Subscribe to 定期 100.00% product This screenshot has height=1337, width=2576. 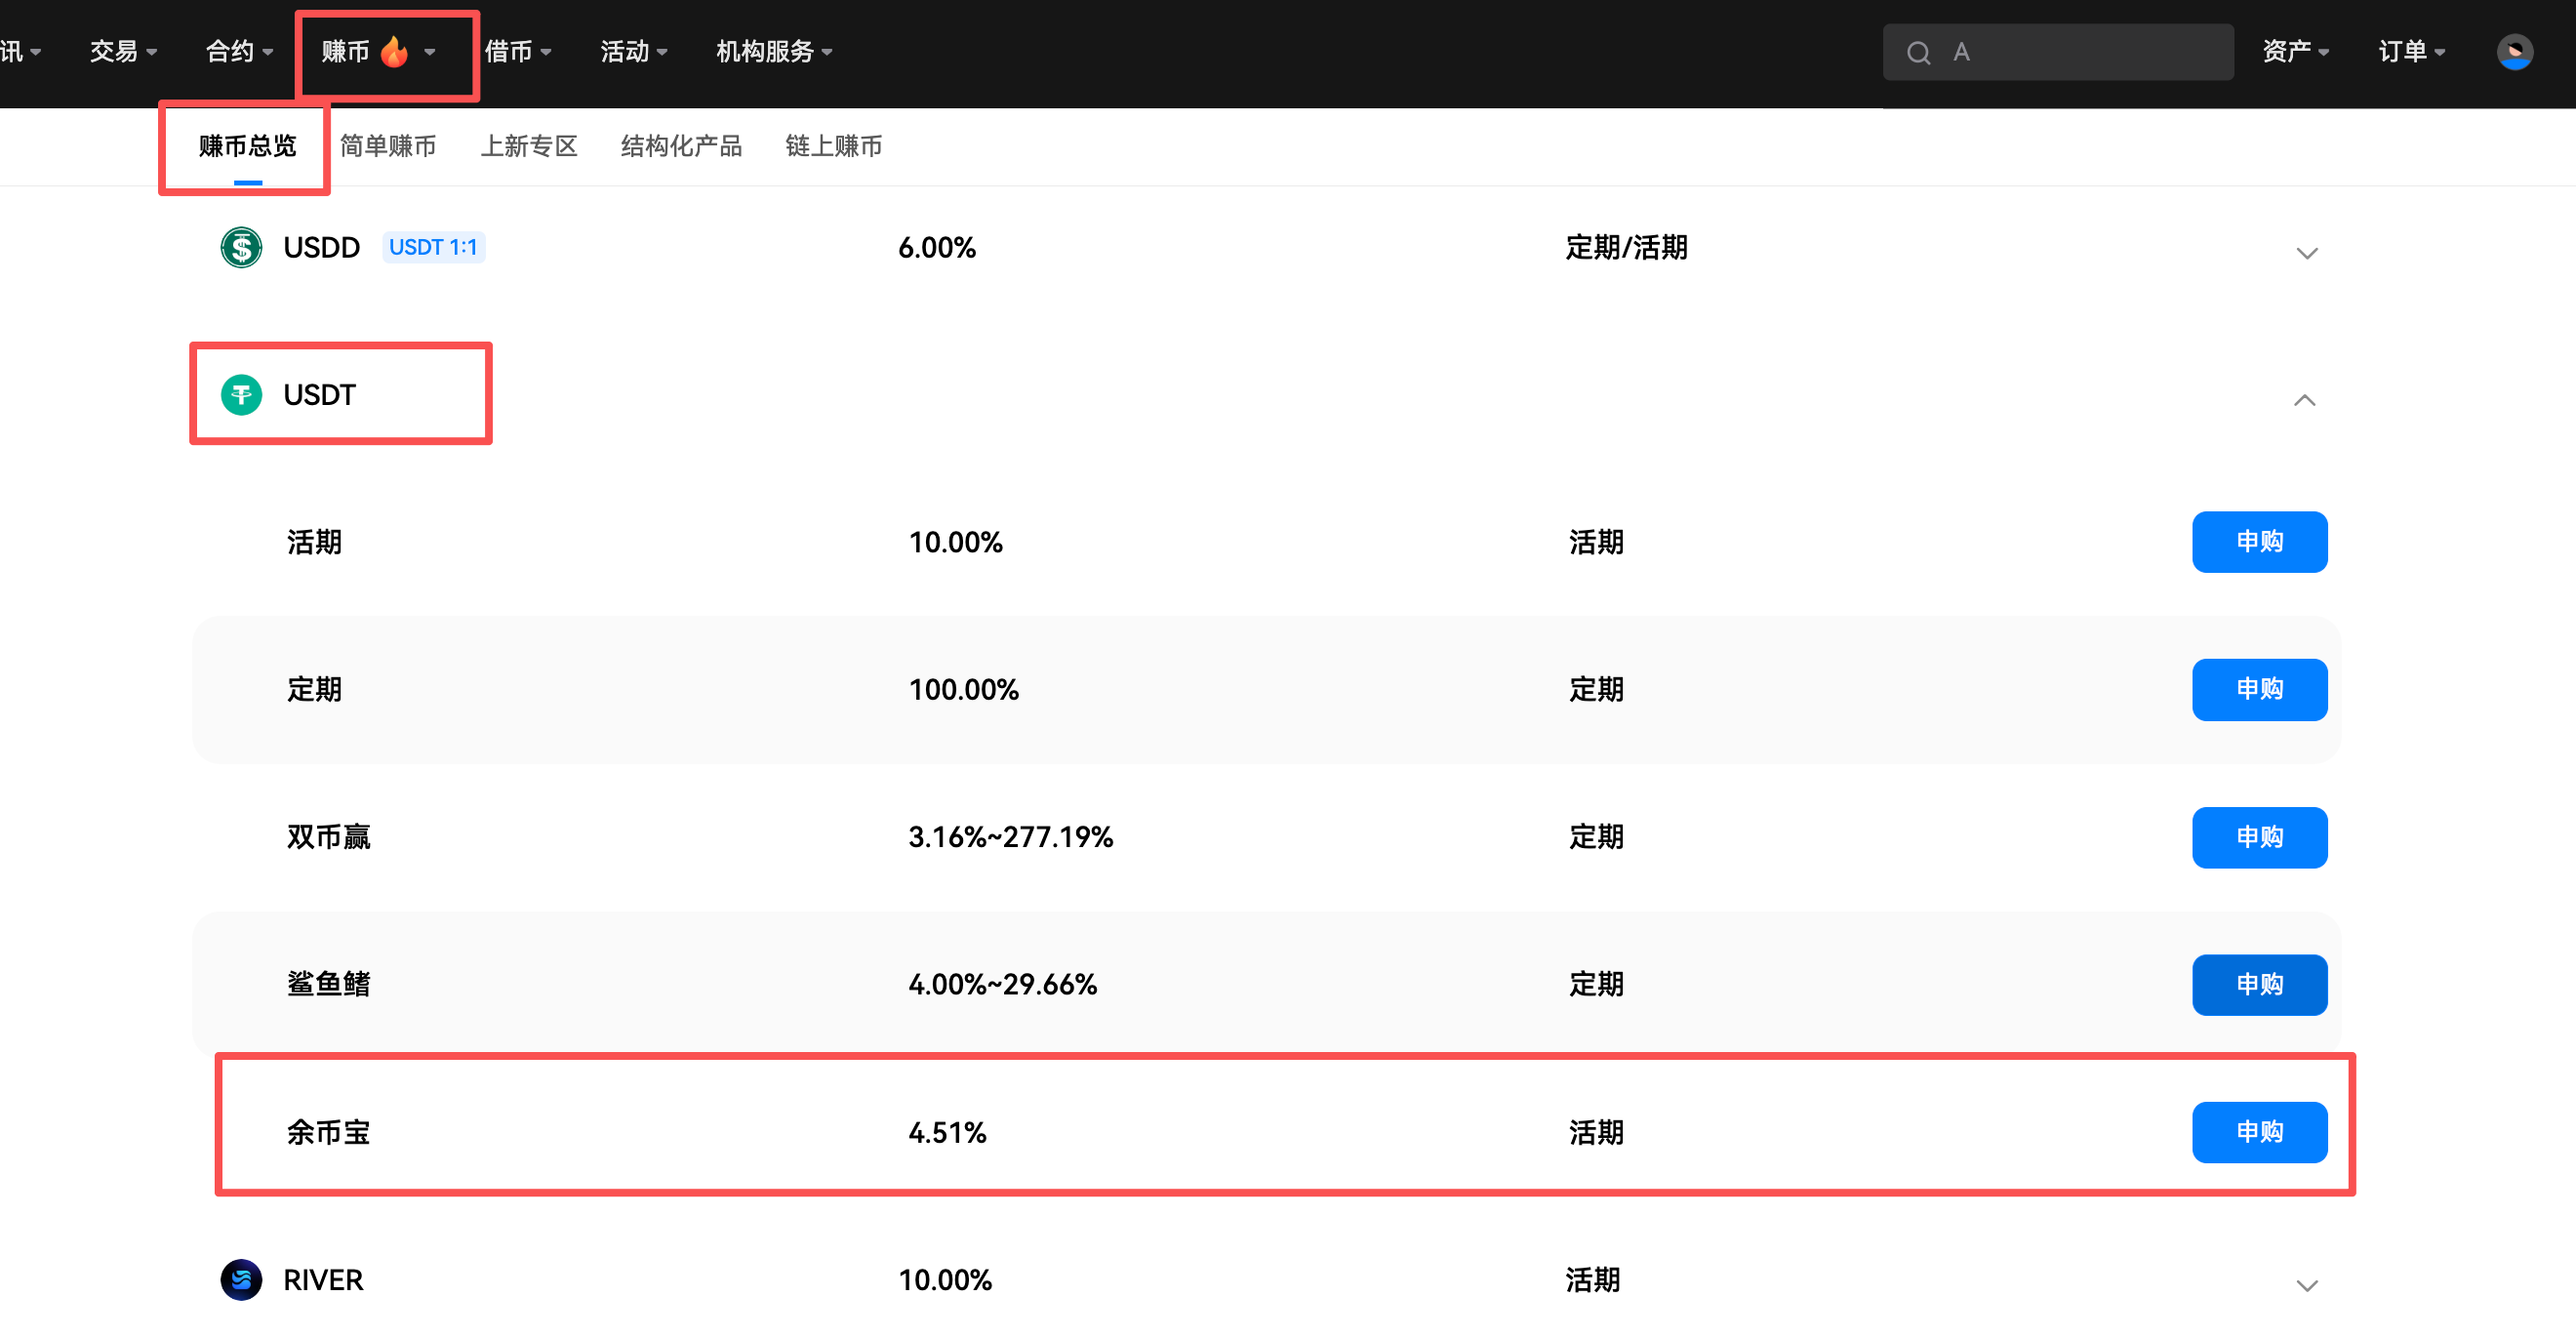tap(2259, 689)
